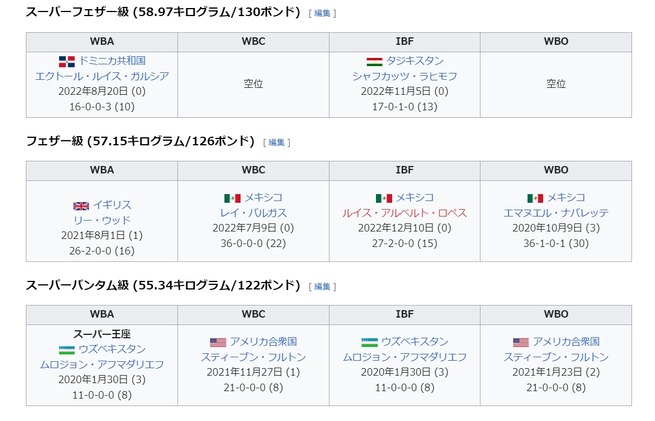The image size is (655, 421).
Task: Open 編集 link for スーパーバンタム級 section
Action: [322, 287]
